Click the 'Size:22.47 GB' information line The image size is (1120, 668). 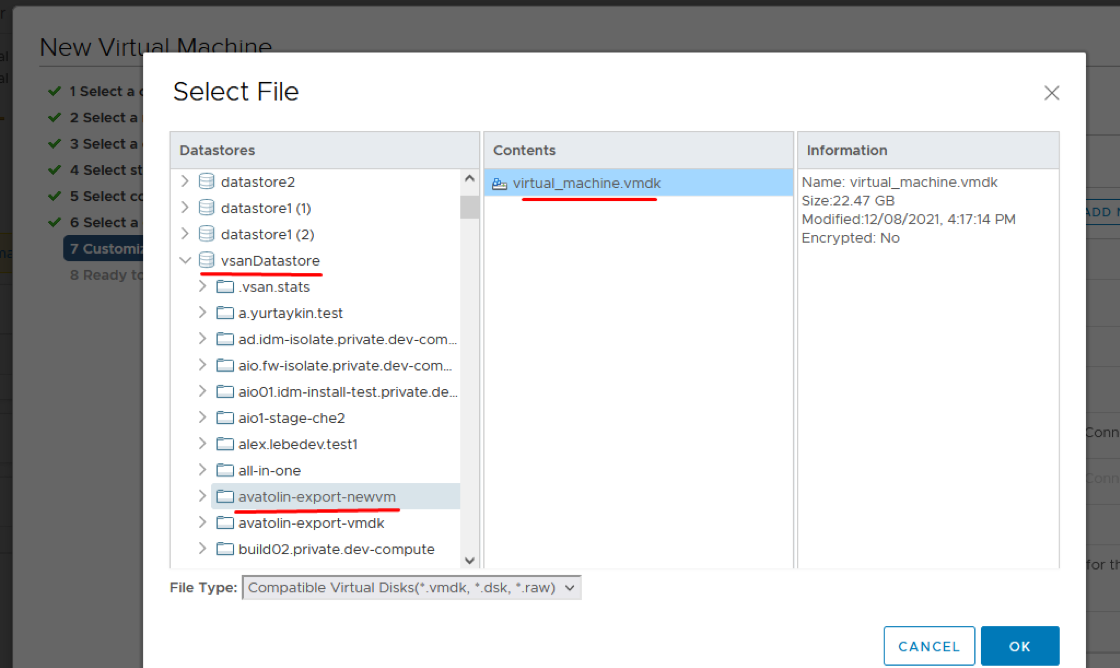click(x=848, y=201)
